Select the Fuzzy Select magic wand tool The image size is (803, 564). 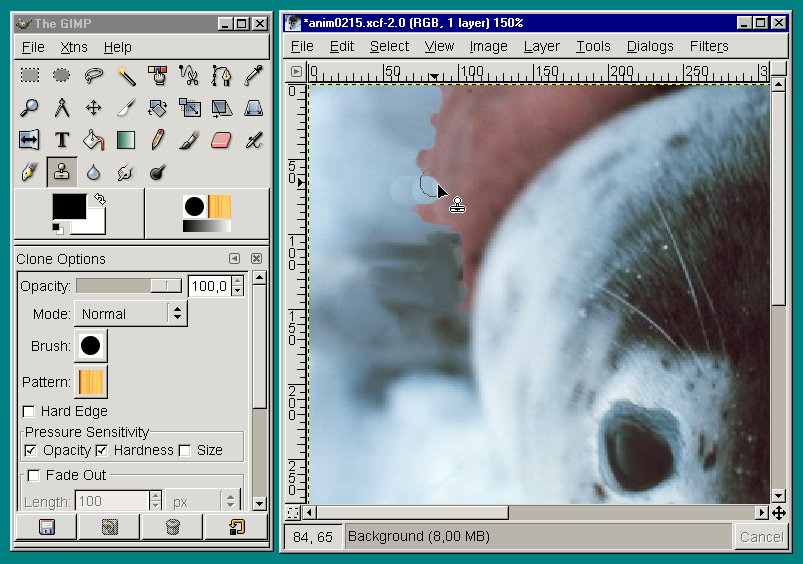[126, 76]
